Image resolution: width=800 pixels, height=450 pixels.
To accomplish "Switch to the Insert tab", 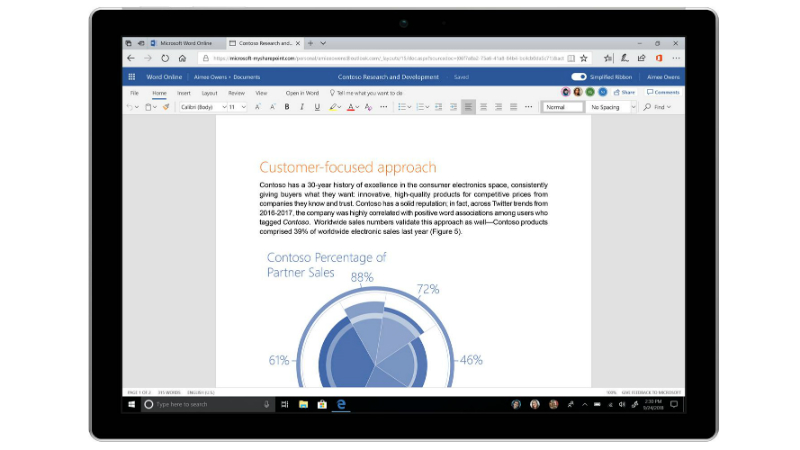I will click(x=184, y=93).
